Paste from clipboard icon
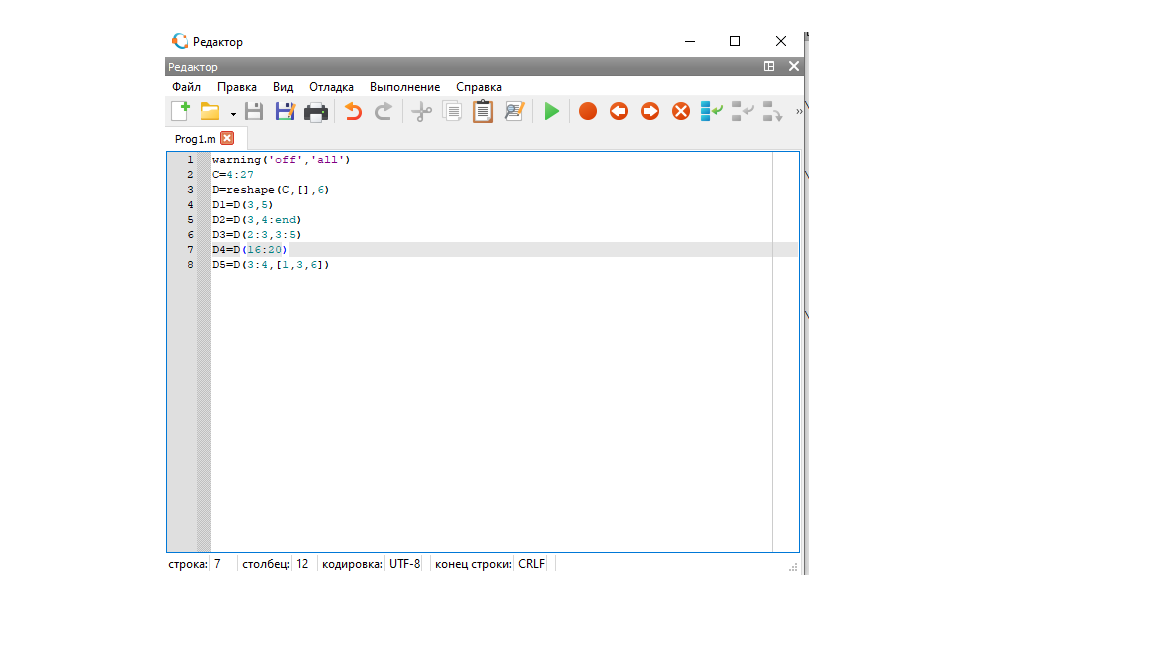The image size is (1152, 648). [x=483, y=111]
